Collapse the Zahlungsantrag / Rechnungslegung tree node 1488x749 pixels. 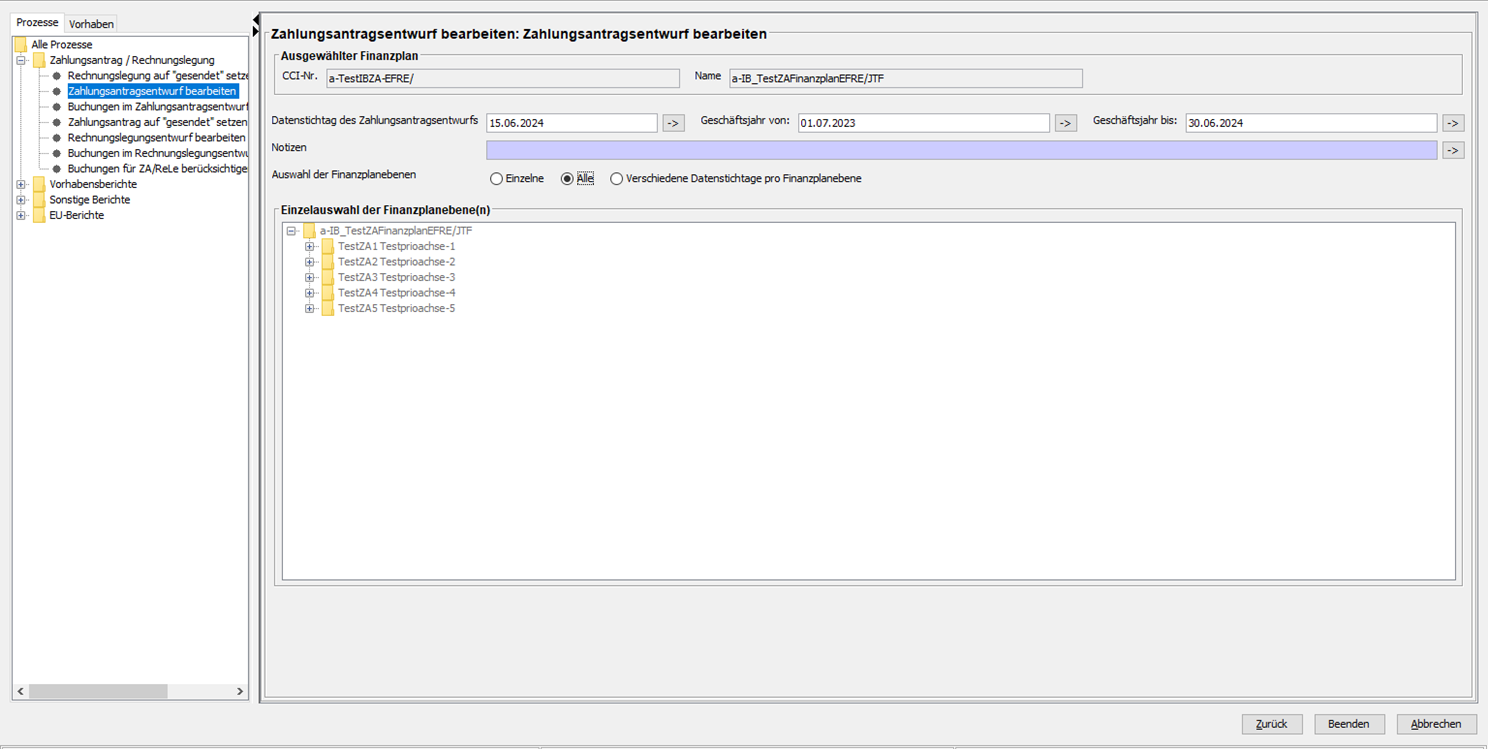(21, 60)
